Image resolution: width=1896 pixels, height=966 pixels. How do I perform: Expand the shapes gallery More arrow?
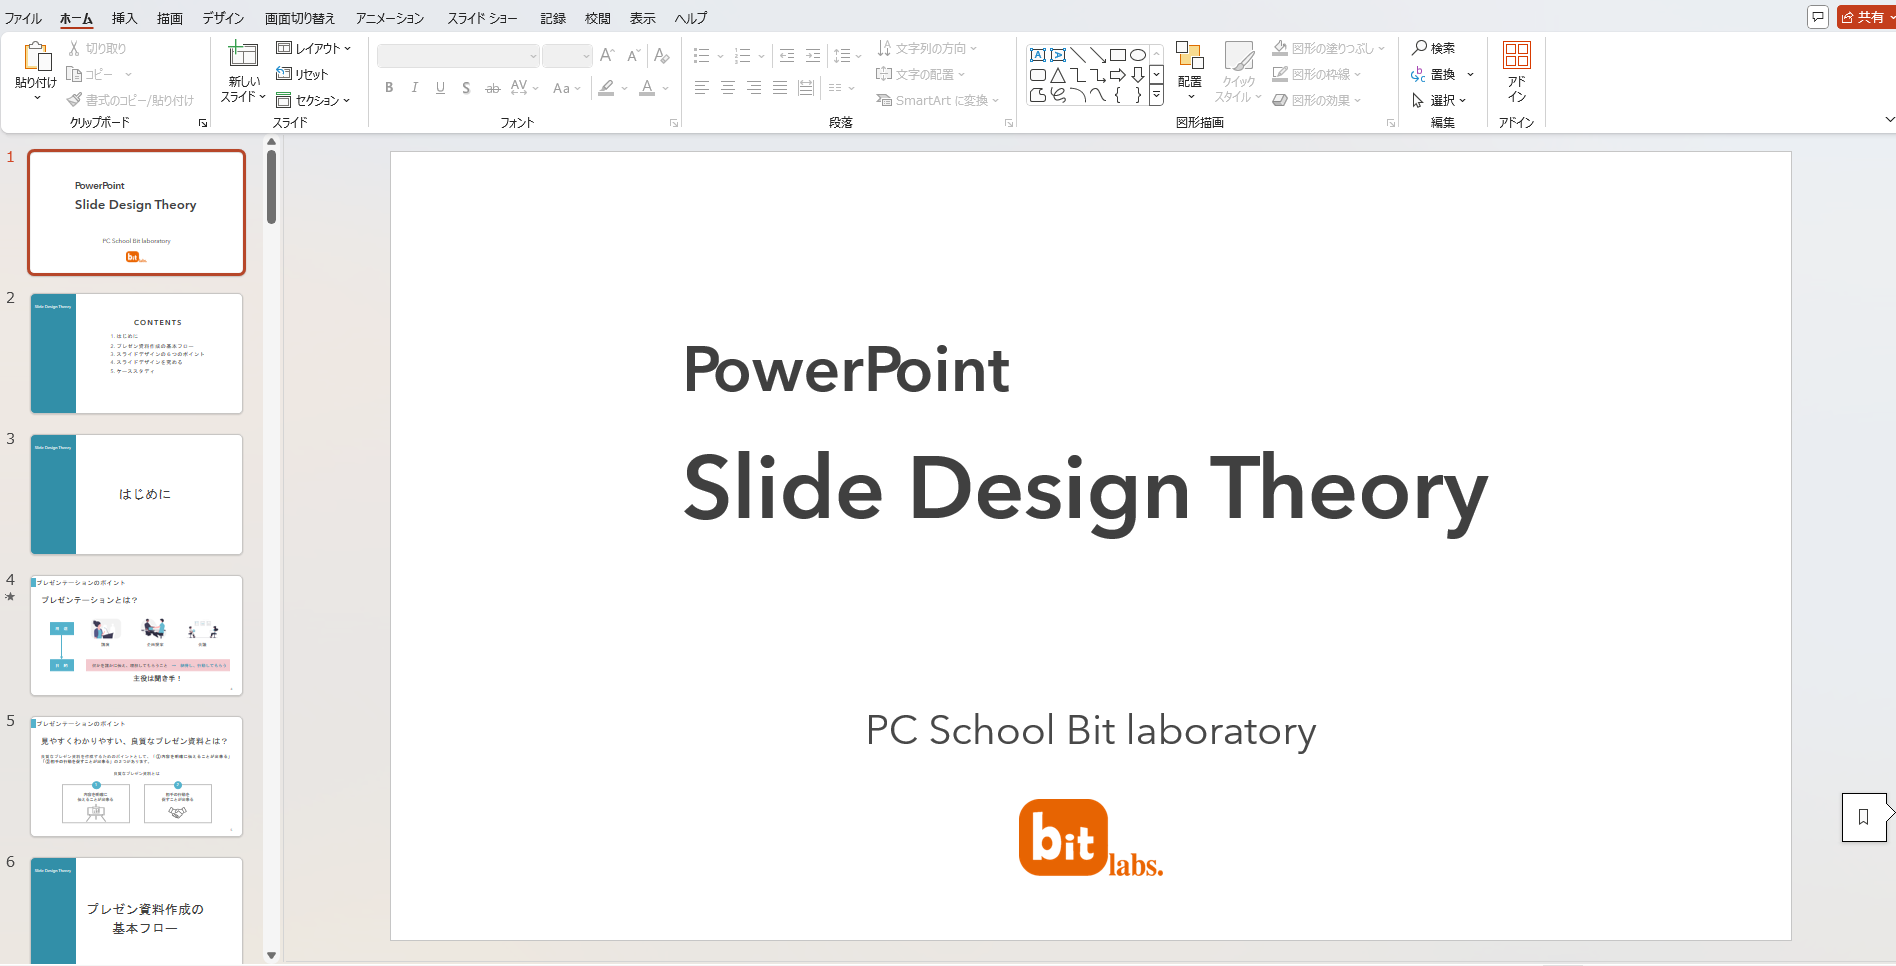pyautogui.click(x=1156, y=96)
